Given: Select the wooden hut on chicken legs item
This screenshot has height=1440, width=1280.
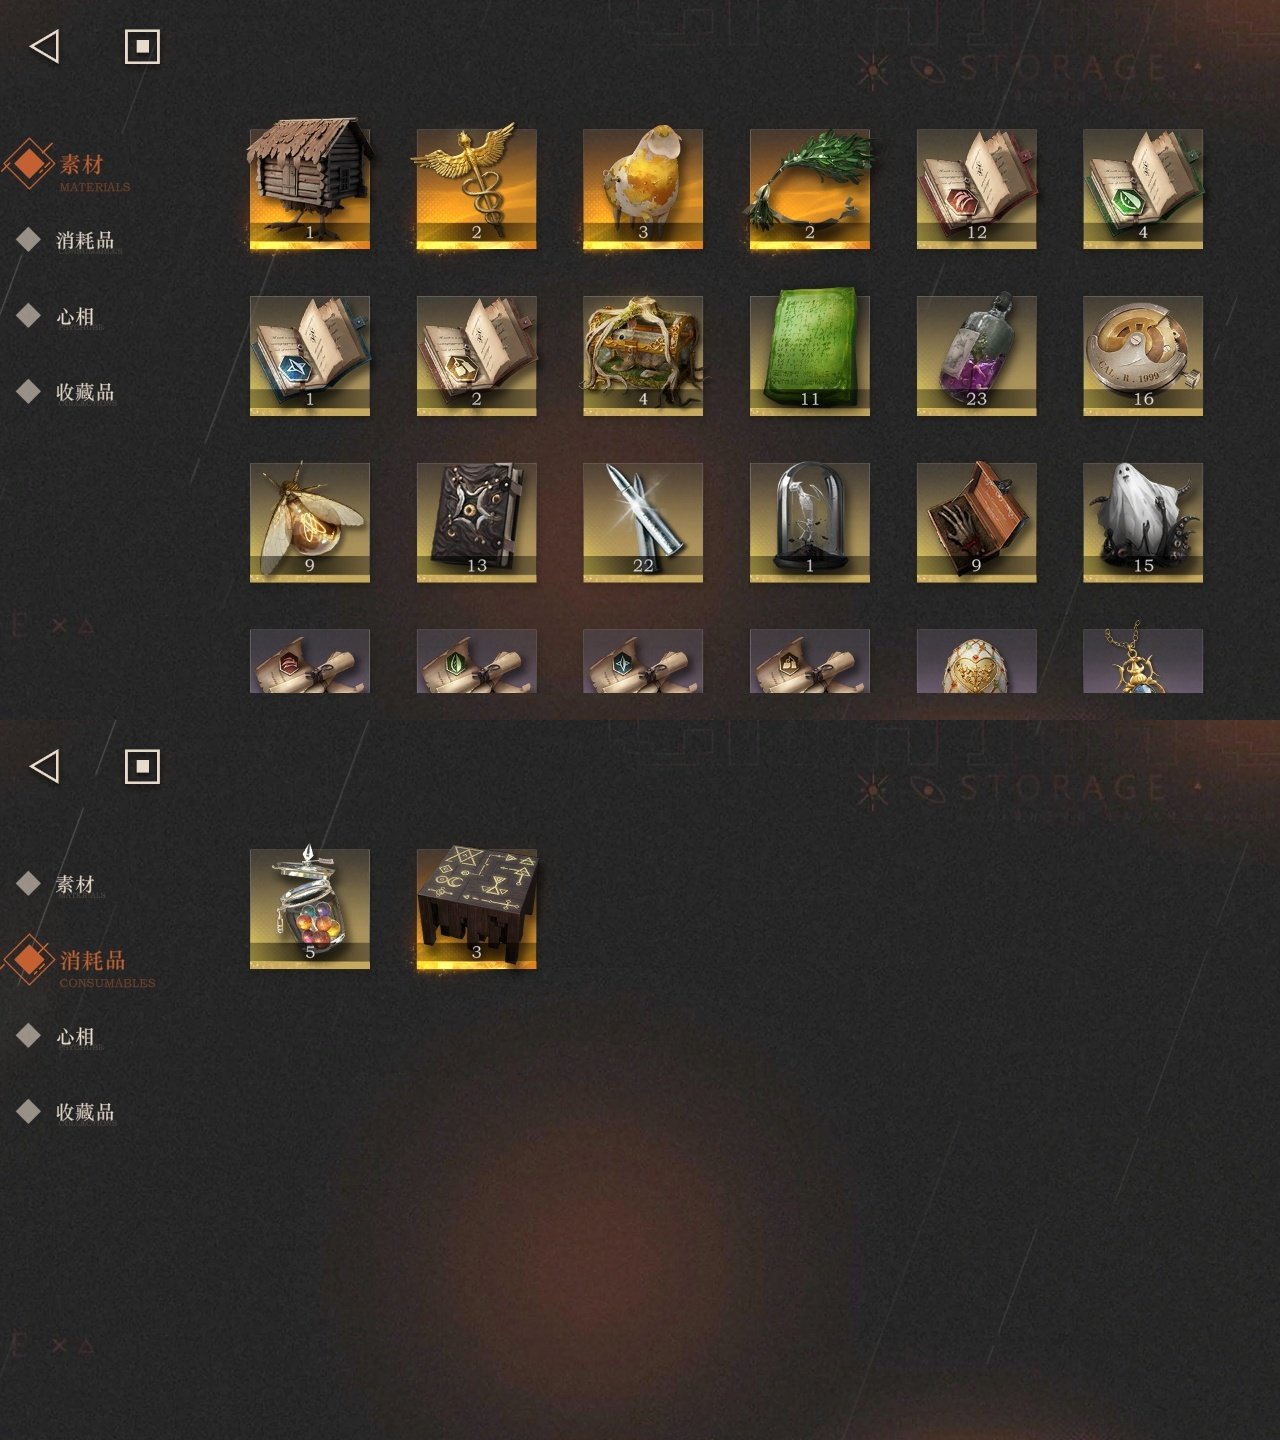Looking at the screenshot, I should coord(310,188).
